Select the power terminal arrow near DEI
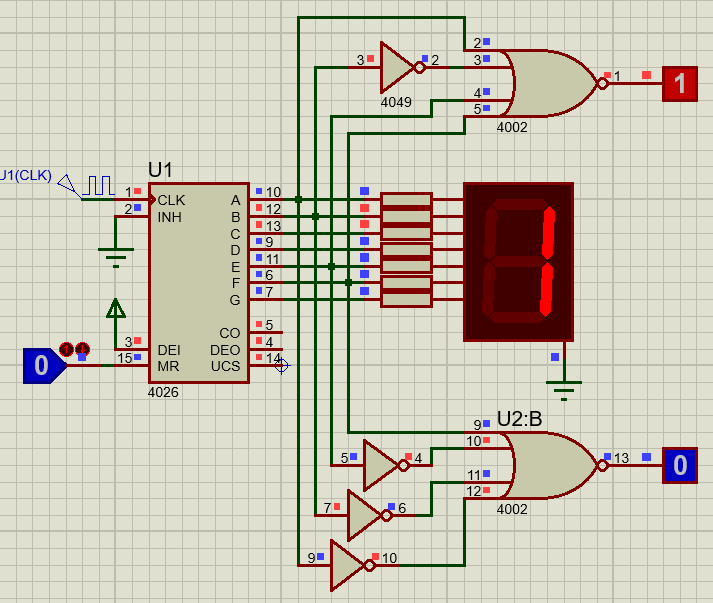The image size is (713, 603). pos(116,307)
